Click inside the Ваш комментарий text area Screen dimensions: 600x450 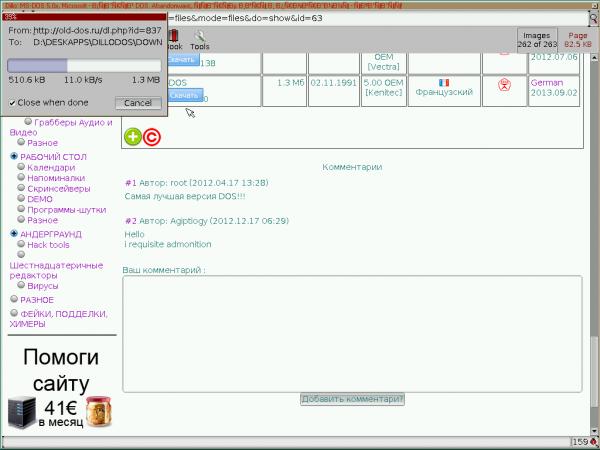[x=351, y=333]
